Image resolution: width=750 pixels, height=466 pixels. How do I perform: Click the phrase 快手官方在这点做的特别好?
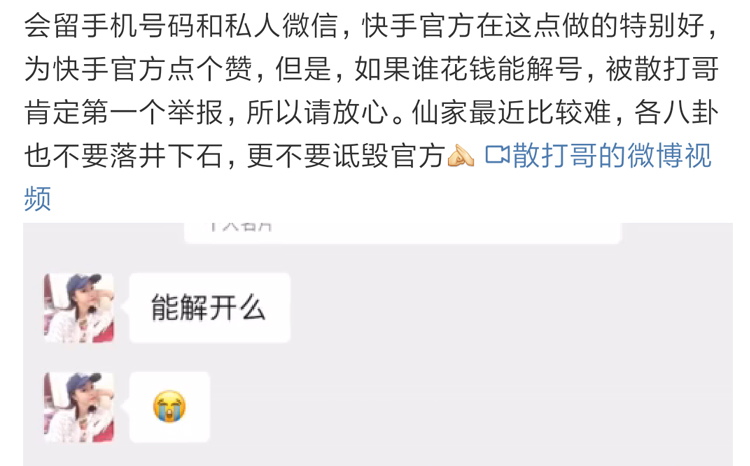pyautogui.click(x=534, y=25)
